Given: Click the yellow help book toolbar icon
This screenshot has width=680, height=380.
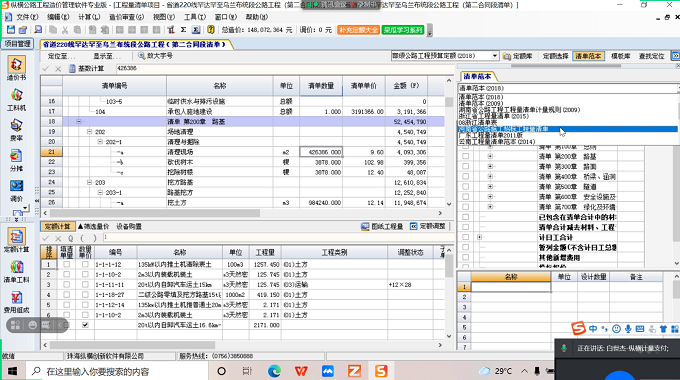Looking at the screenshot, I should [x=211, y=29].
